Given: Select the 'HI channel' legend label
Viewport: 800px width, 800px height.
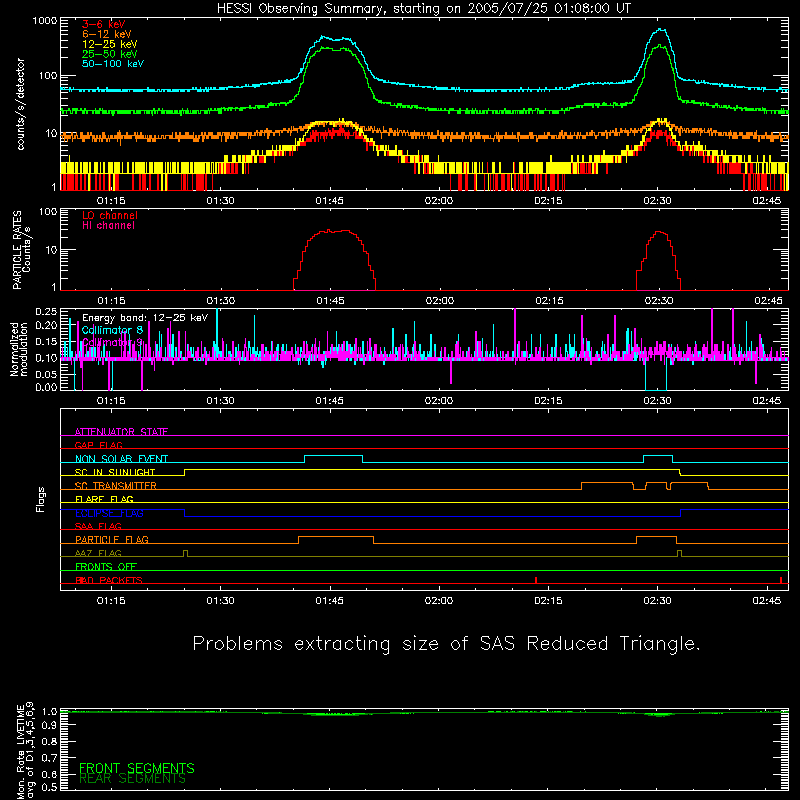Looking at the screenshot, I should [x=108, y=226].
